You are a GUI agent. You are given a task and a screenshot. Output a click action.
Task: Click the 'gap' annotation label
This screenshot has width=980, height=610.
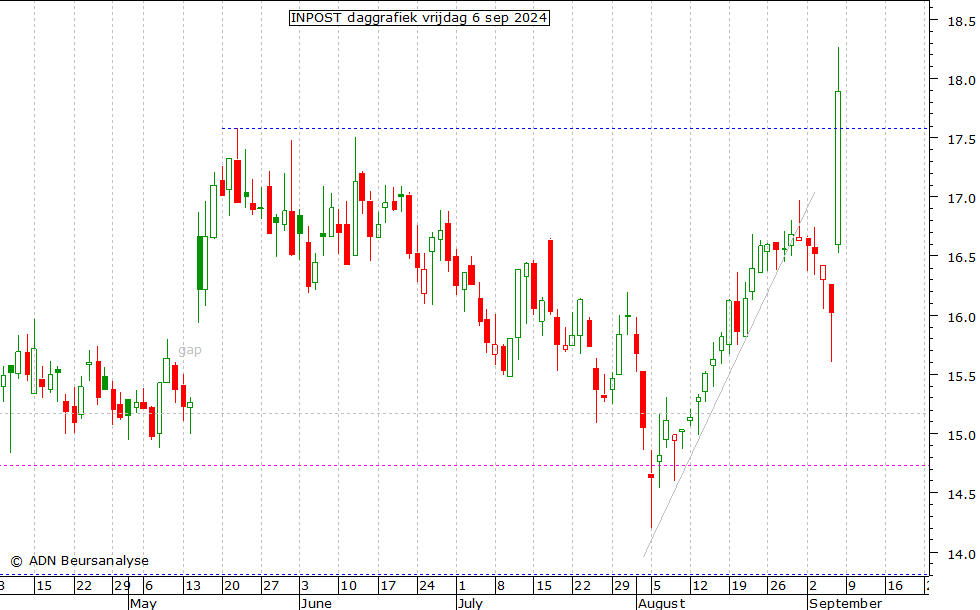(190, 350)
